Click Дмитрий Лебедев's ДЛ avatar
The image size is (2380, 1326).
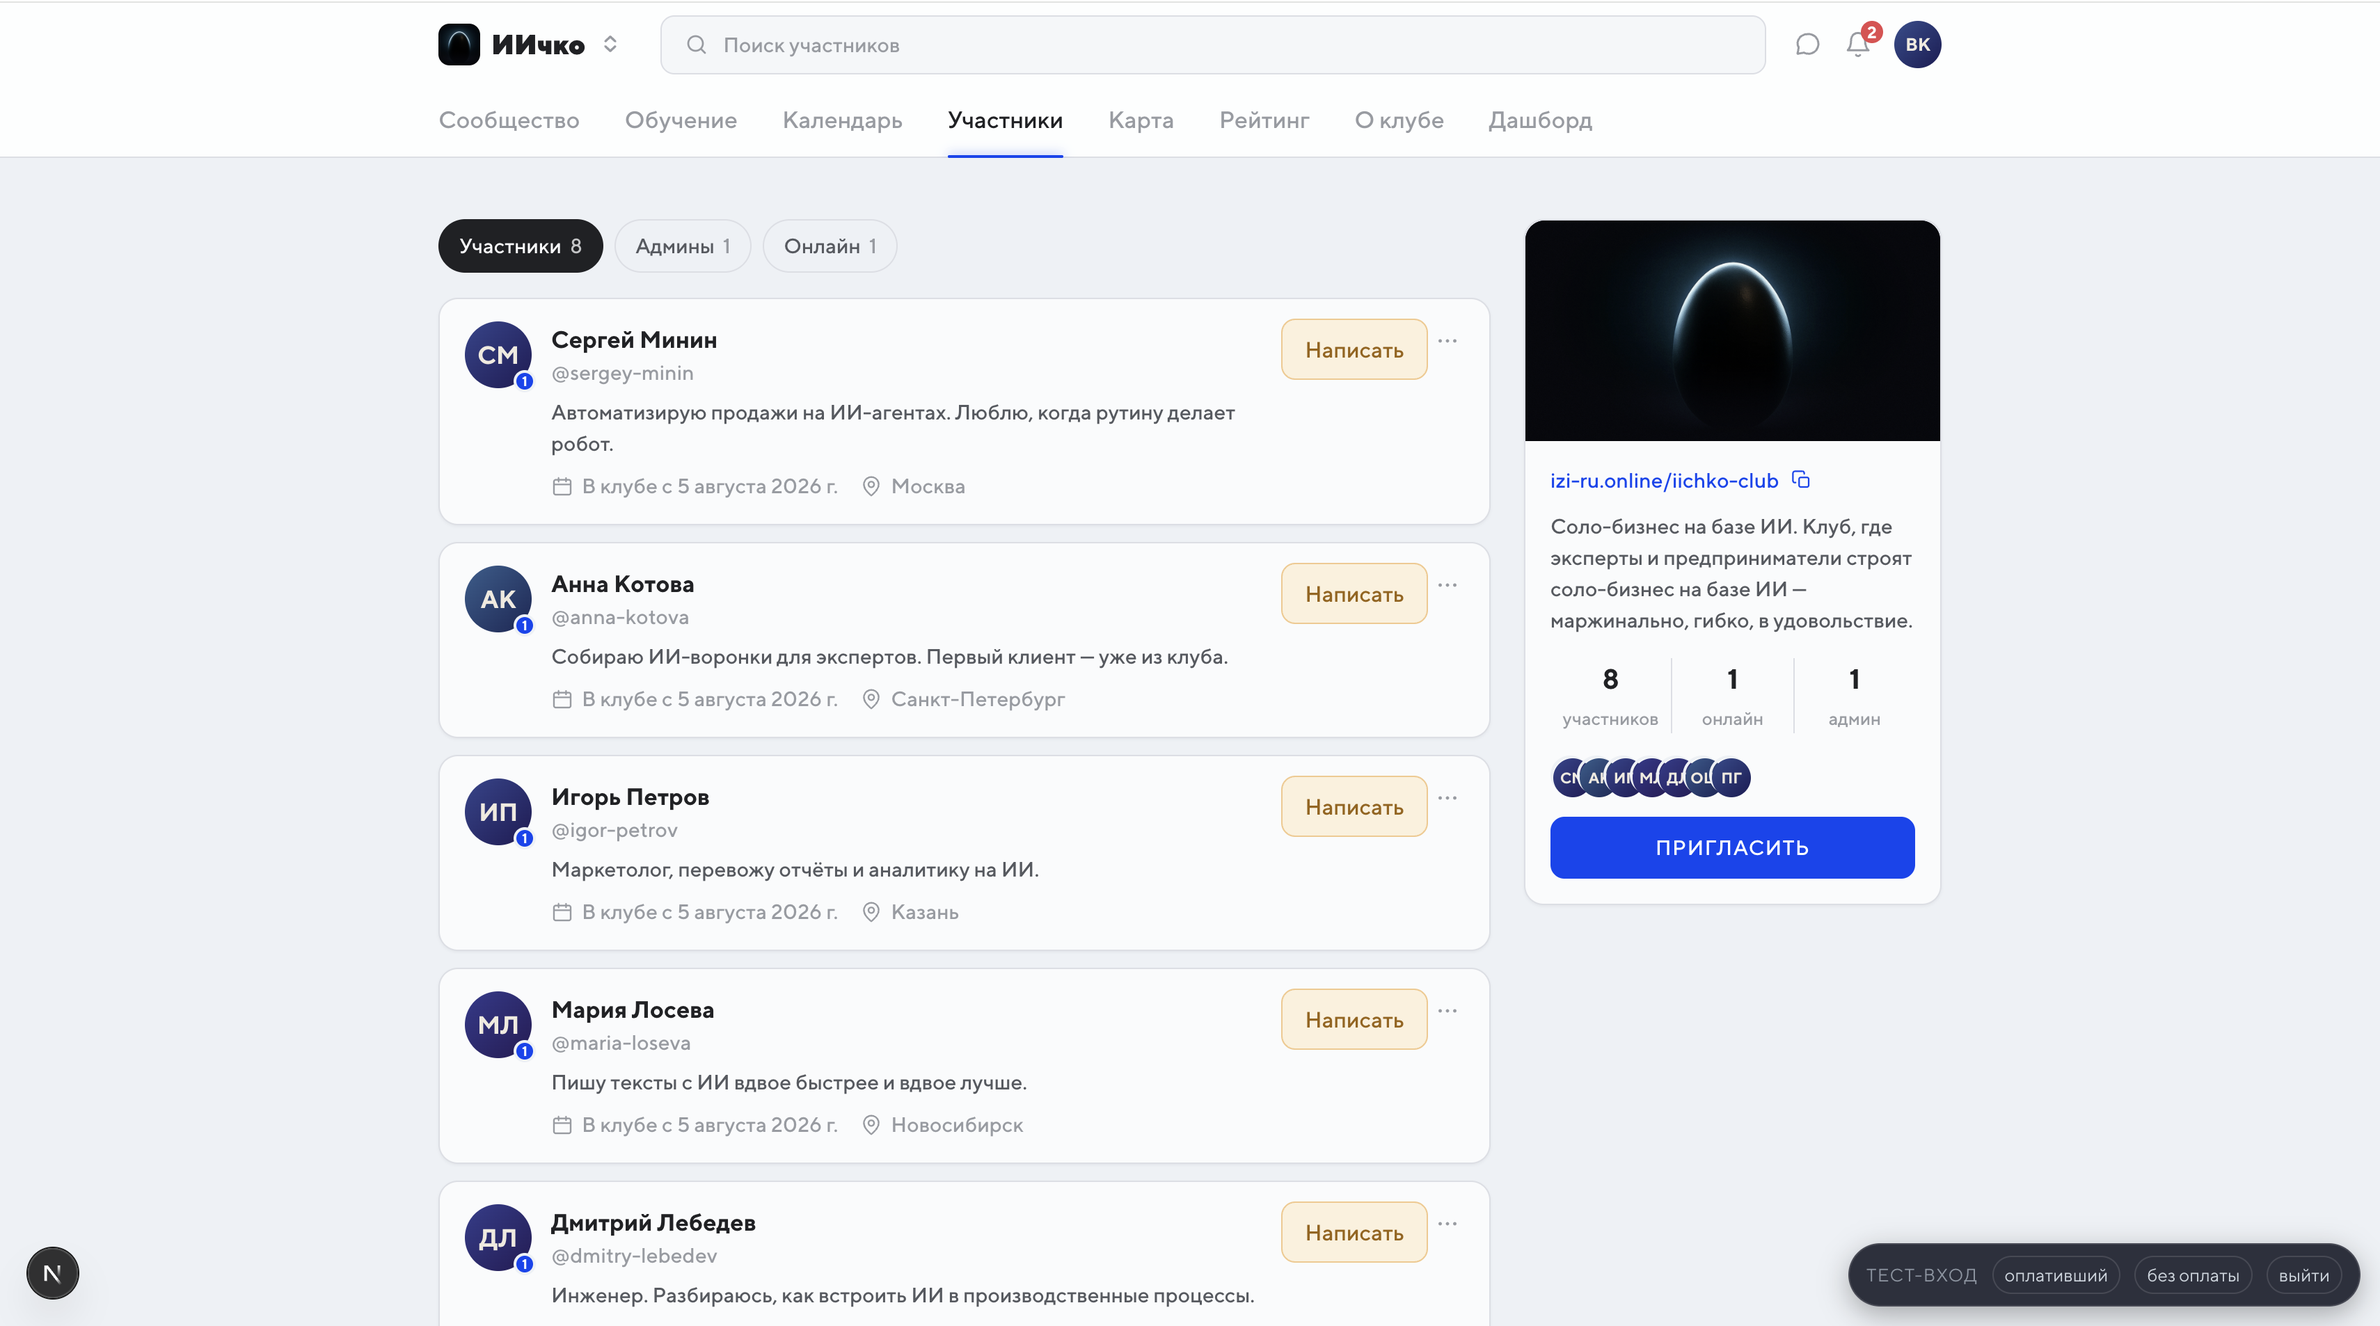(498, 1237)
